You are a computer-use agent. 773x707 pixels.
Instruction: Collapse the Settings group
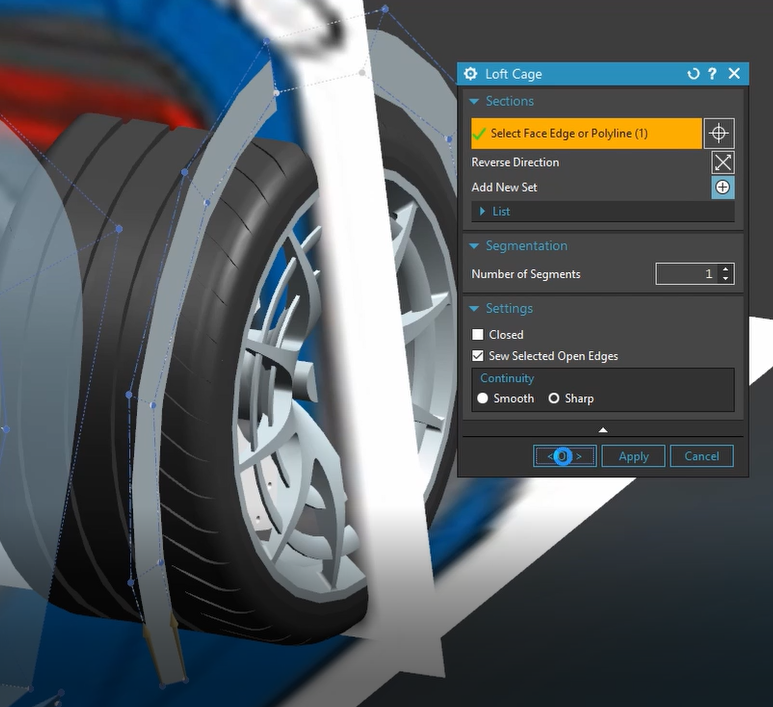[x=474, y=309]
